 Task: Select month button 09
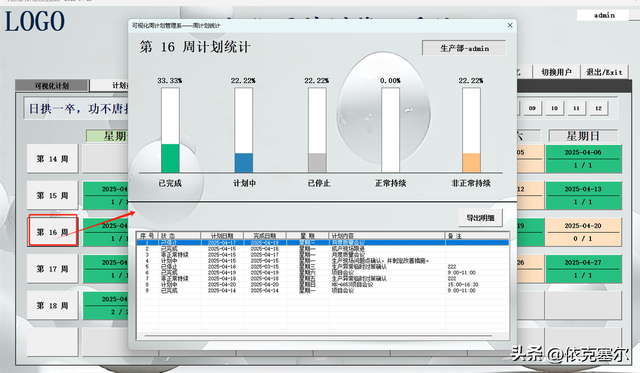point(532,108)
